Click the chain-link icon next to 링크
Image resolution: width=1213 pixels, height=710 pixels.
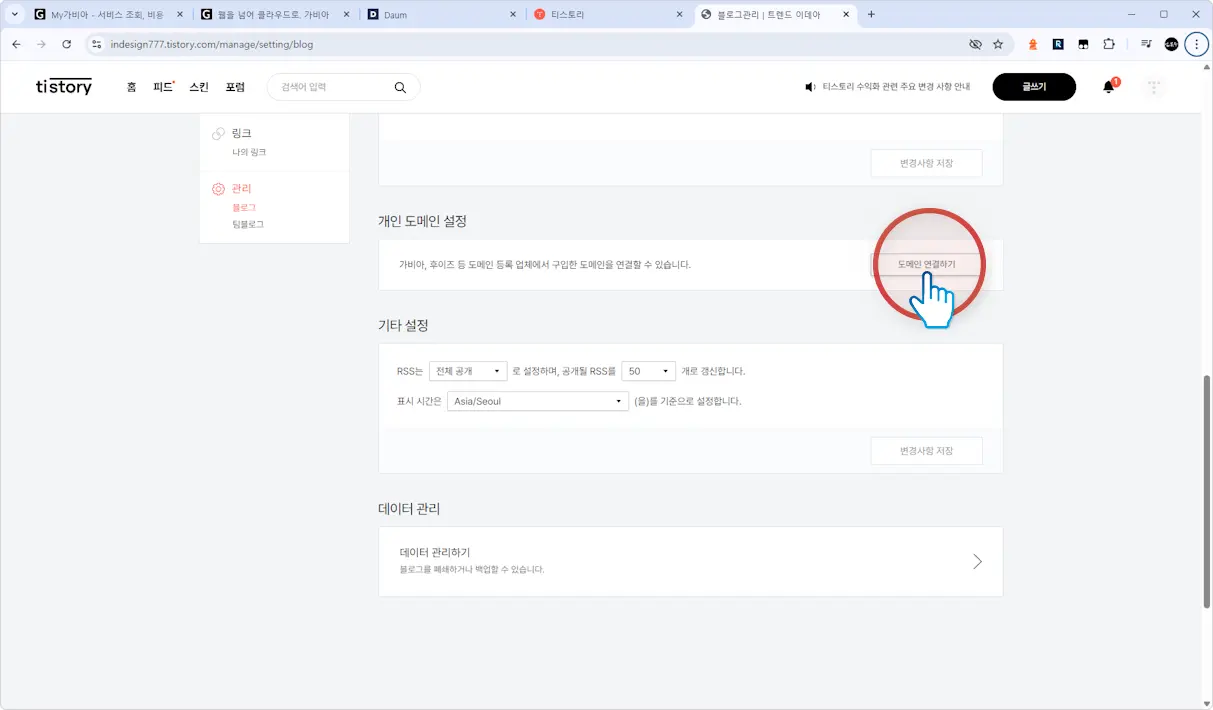coord(218,132)
